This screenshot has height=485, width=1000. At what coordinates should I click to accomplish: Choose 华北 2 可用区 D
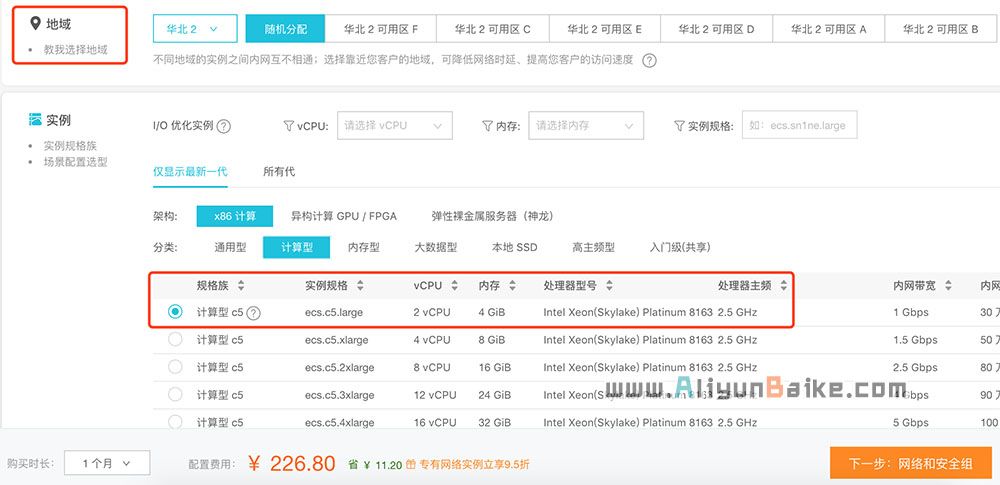tap(716, 29)
